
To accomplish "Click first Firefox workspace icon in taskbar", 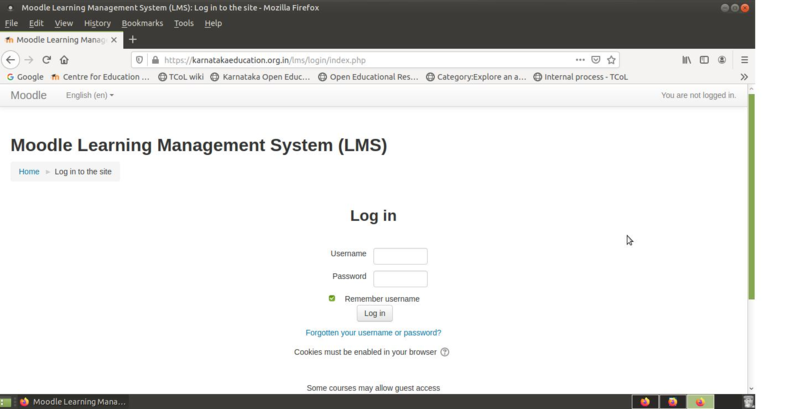I will [x=645, y=401].
